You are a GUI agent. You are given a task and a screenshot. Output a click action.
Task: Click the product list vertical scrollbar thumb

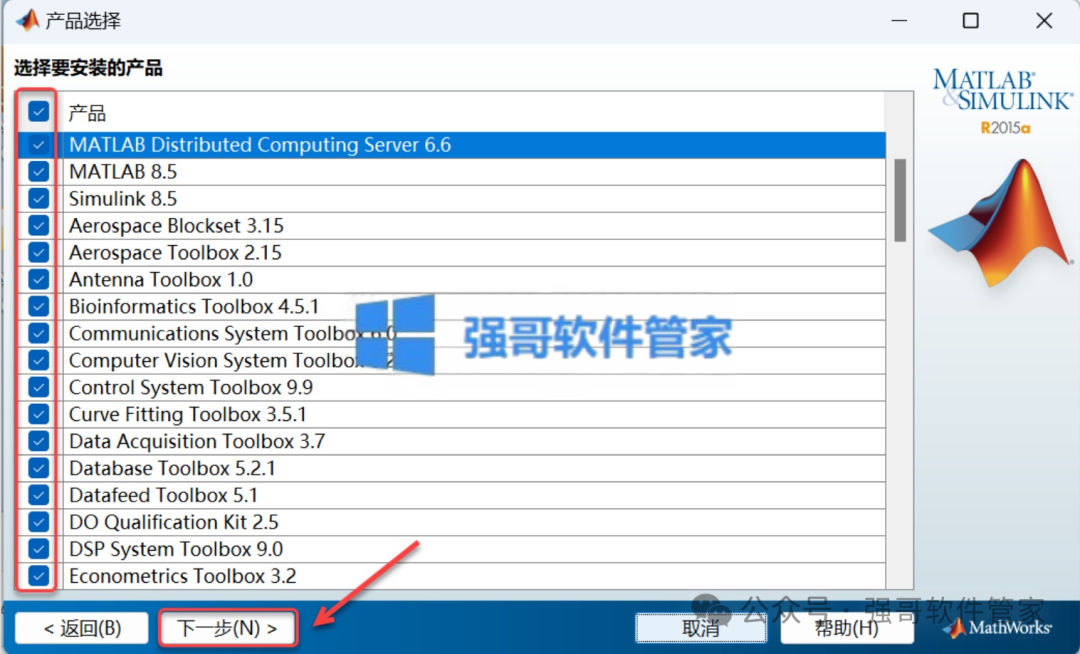coord(900,200)
